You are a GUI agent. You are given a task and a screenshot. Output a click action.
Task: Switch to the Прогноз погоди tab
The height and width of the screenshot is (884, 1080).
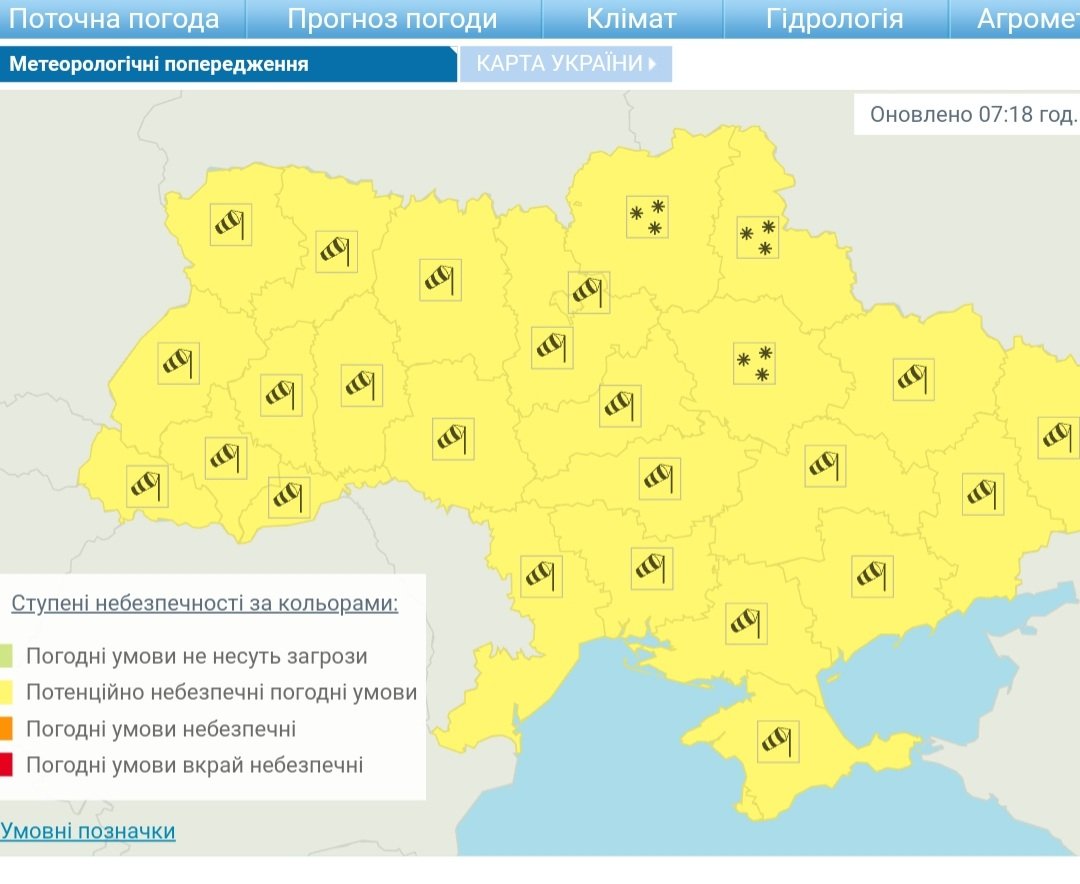click(392, 19)
